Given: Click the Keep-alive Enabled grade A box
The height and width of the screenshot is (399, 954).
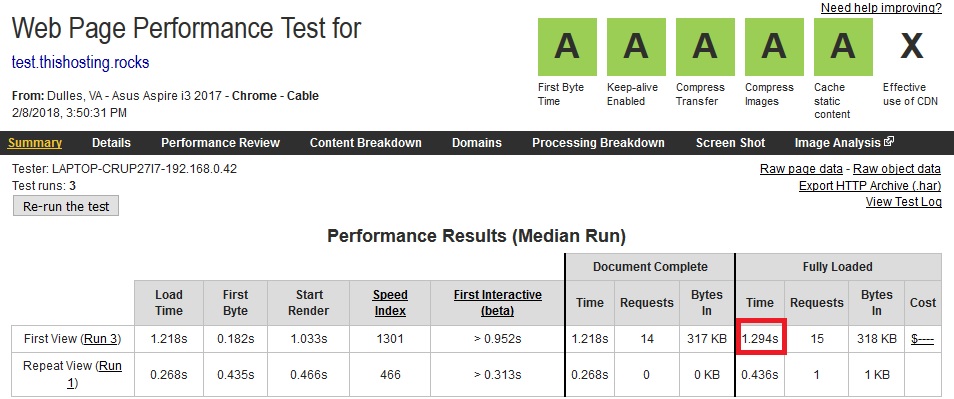Looking at the screenshot, I should coord(636,47).
